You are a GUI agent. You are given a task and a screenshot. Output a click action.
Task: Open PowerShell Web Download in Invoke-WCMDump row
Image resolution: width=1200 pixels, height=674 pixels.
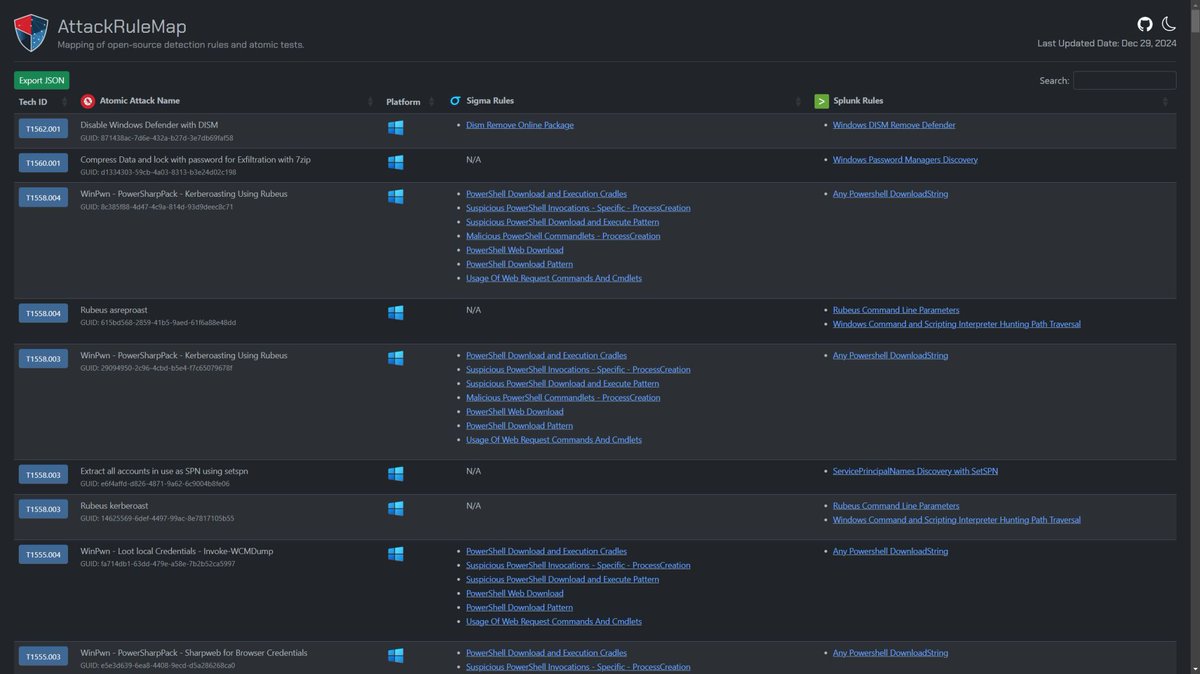tap(515, 593)
